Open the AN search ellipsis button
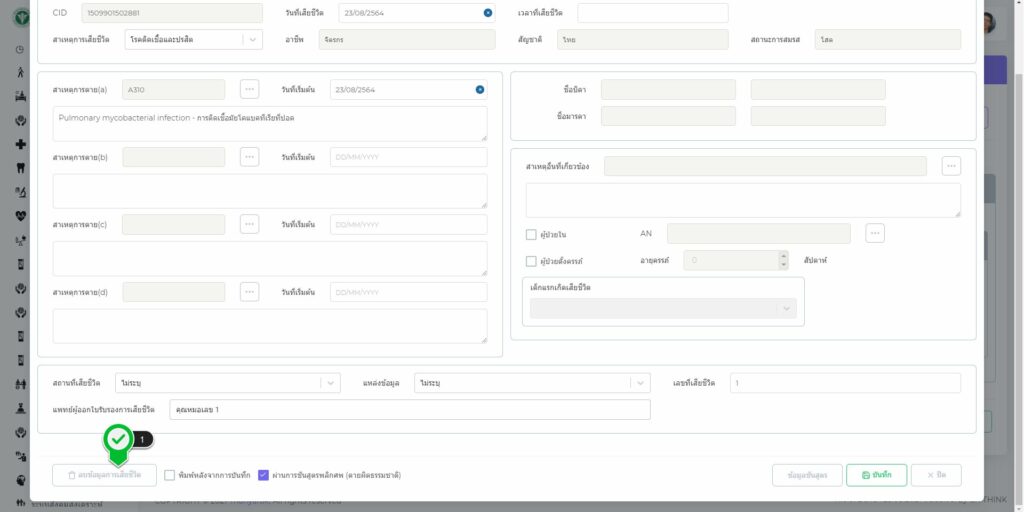Image resolution: width=1024 pixels, height=512 pixels. click(875, 233)
